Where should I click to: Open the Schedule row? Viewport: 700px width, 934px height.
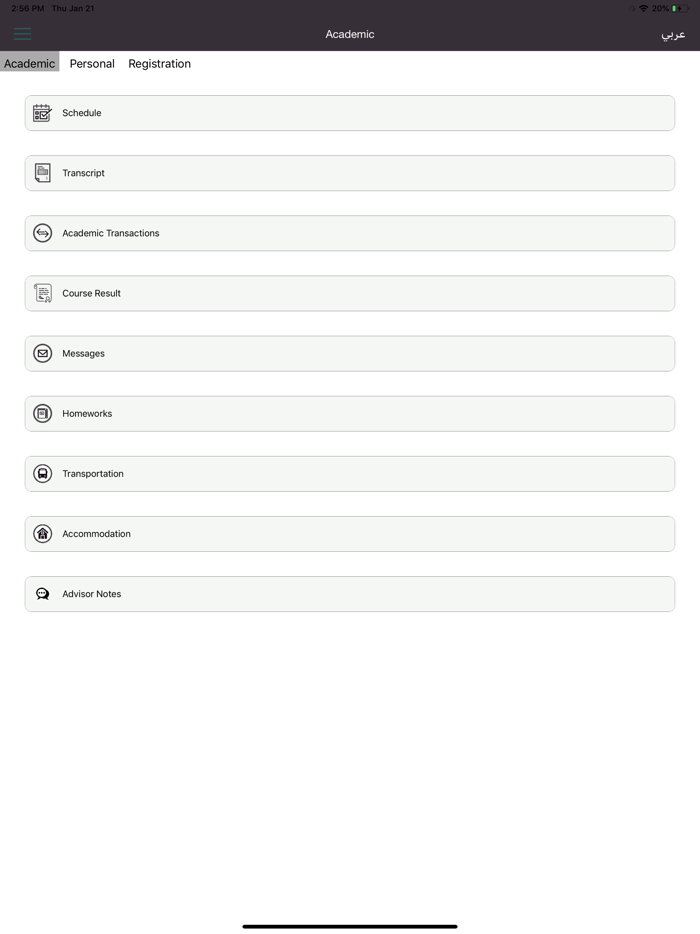pos(350,113)
